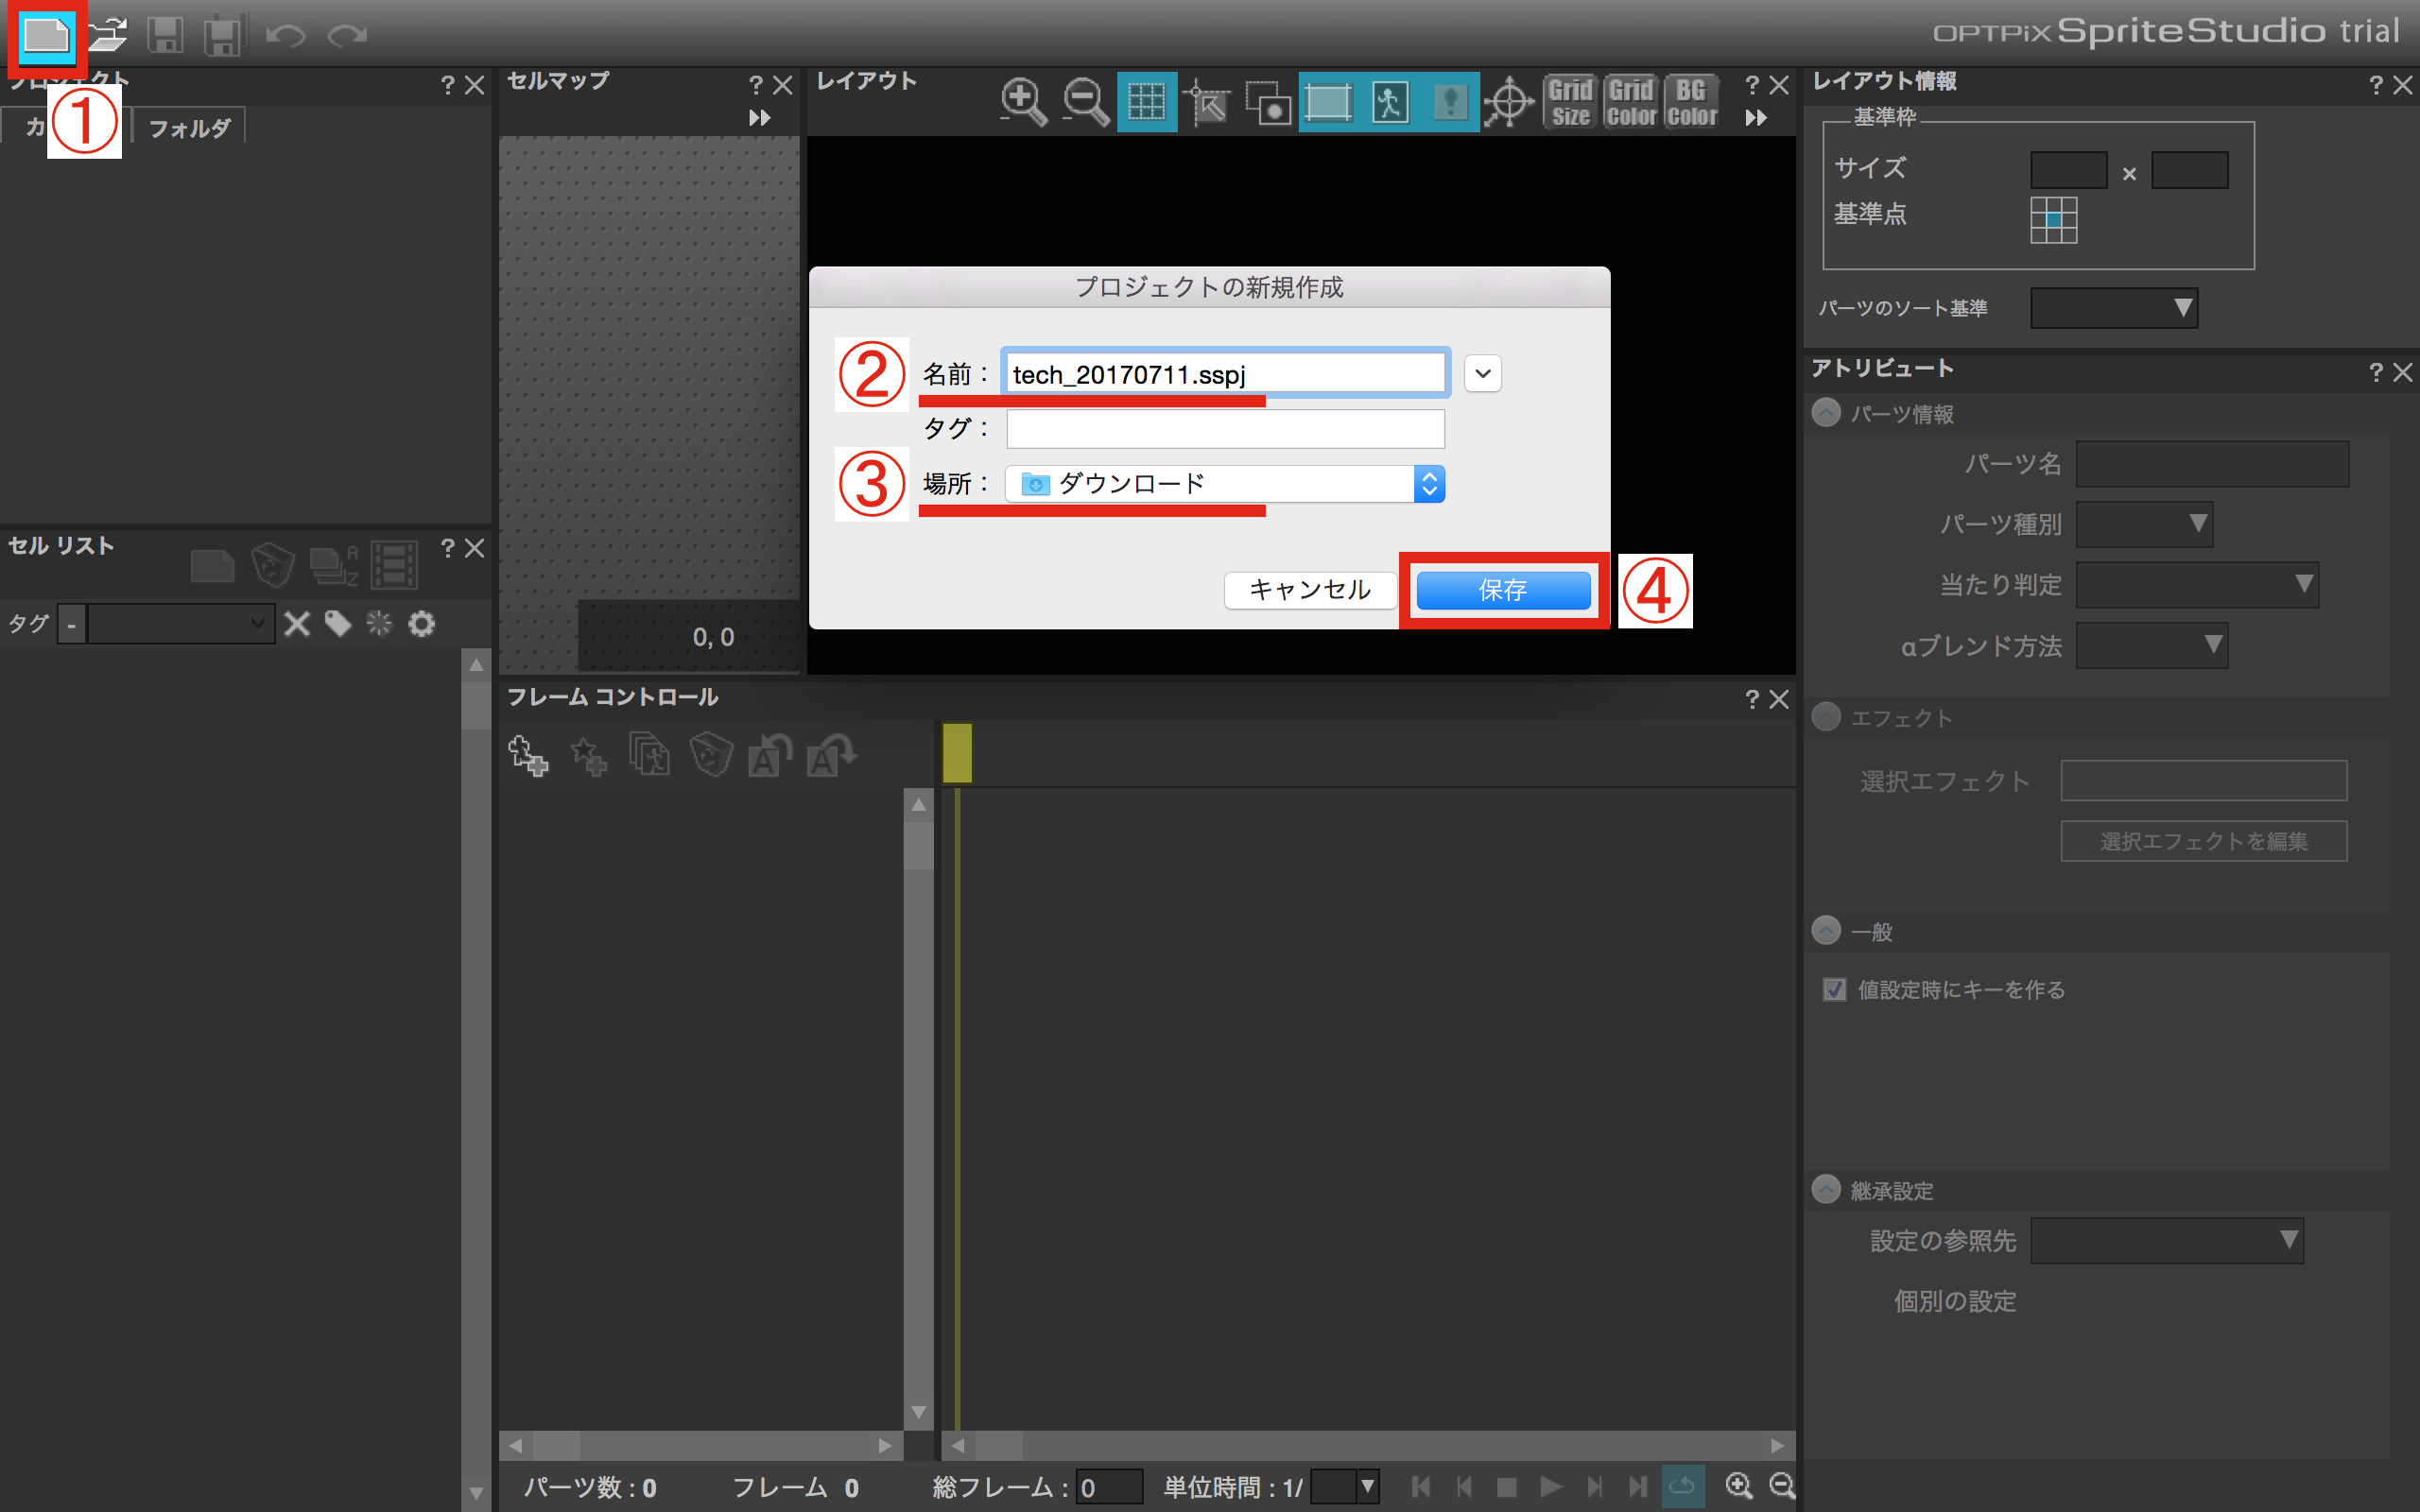Click the crosshair origin icon in Layout toolbar
This screenshot has height=1512, width=2420.
[1508, 102]
